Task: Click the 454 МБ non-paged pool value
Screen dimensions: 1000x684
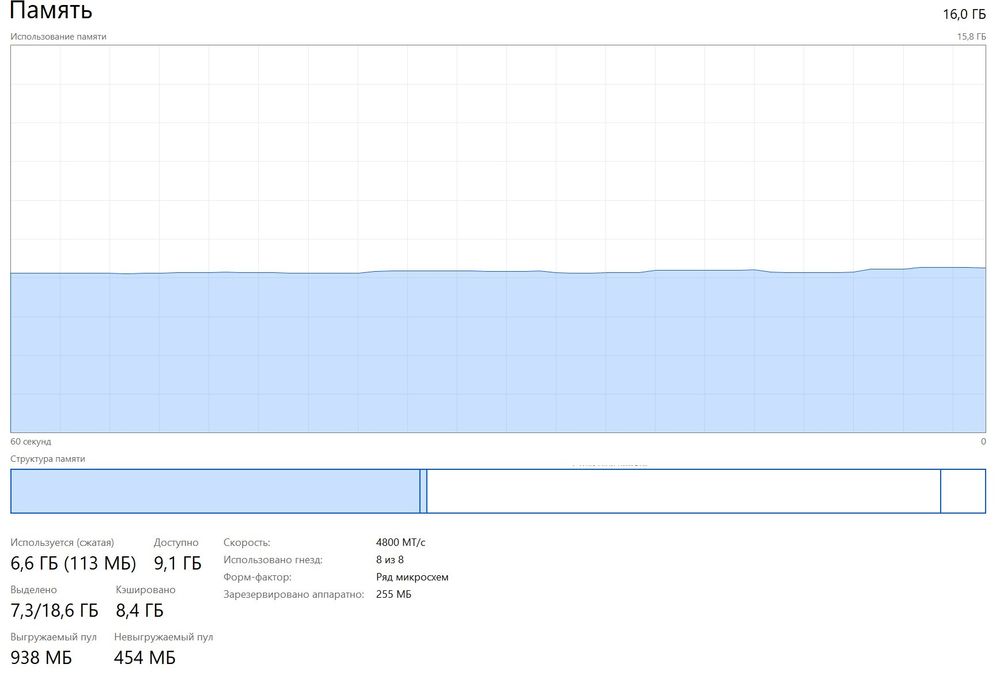Action: coord(145,657)
